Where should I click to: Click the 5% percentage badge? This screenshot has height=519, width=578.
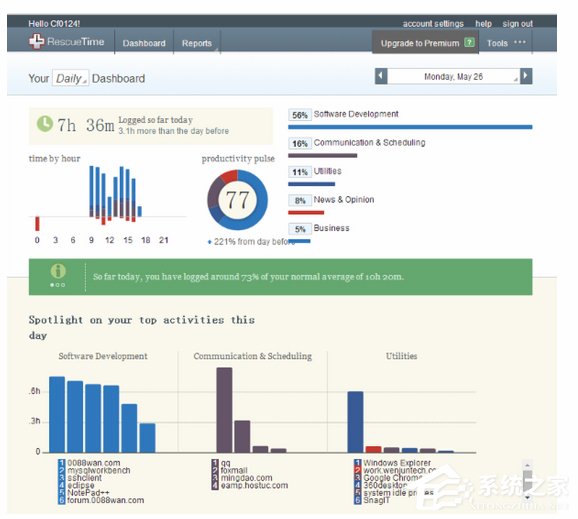[x=300, y=229]
